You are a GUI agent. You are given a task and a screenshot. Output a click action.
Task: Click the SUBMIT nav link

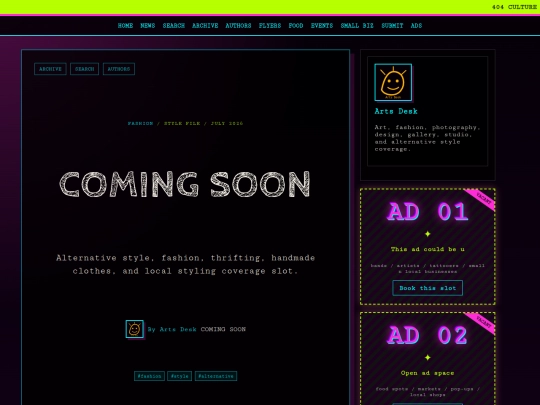pos(392,25)
